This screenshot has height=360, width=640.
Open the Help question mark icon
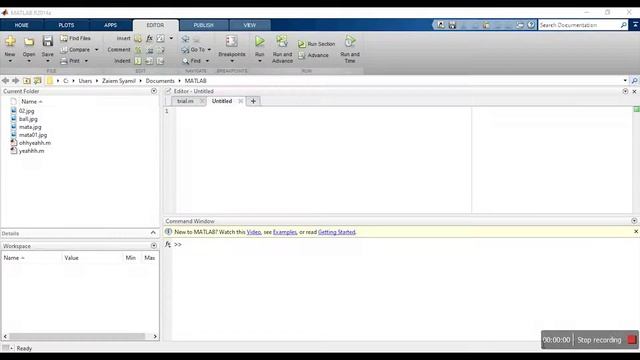pos(531,25)
